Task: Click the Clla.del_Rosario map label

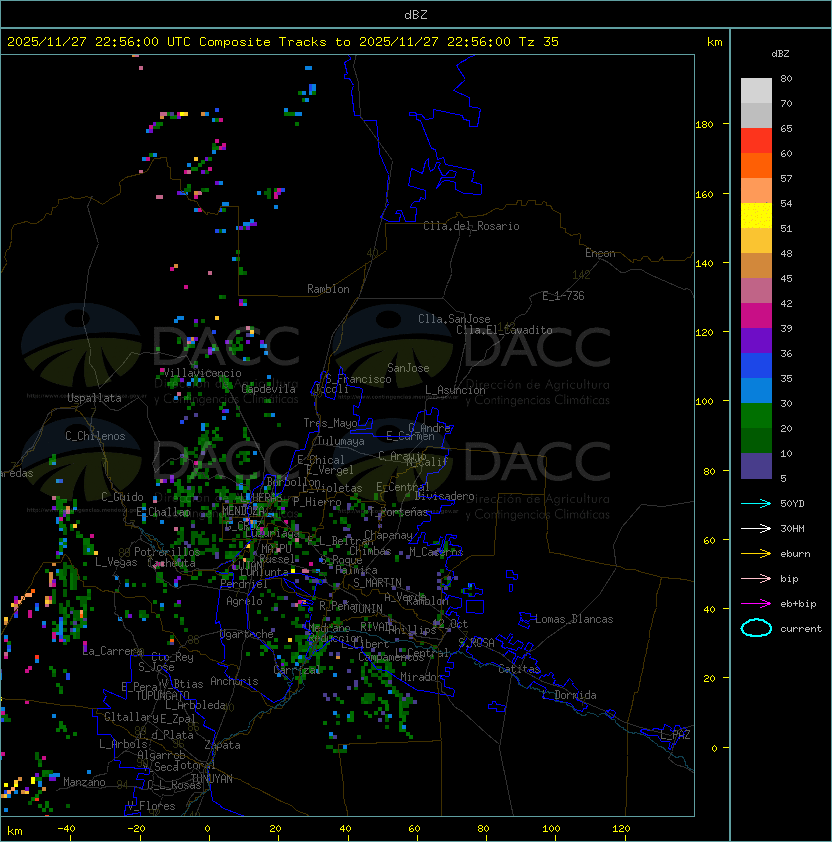Action: (x=471, y=226)
